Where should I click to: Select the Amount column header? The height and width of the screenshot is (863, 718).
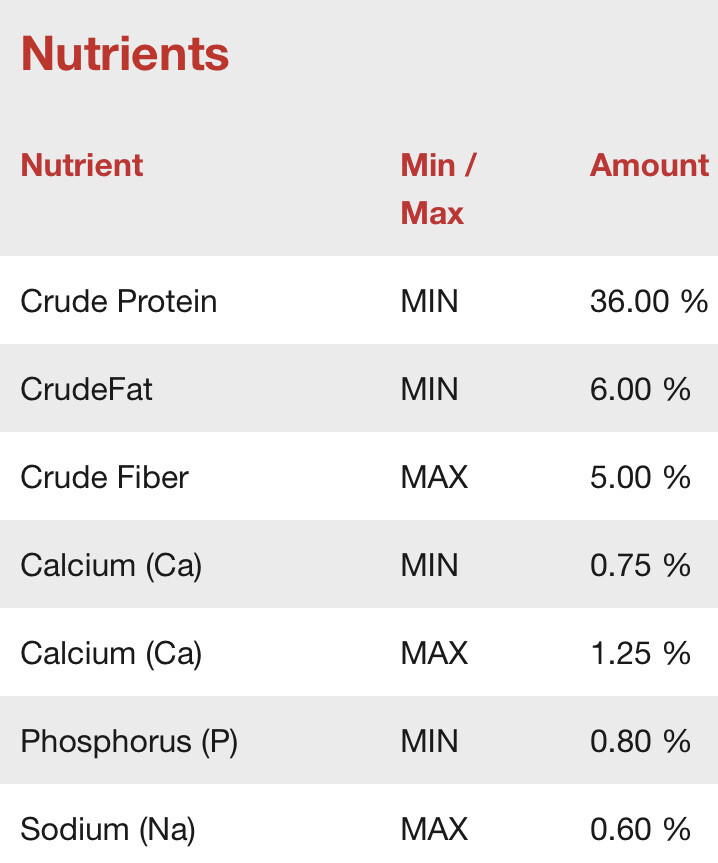click(649, 165)
